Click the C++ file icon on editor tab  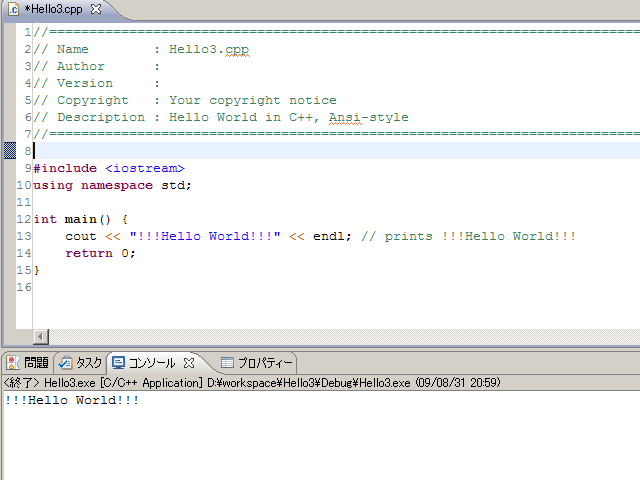13,9
